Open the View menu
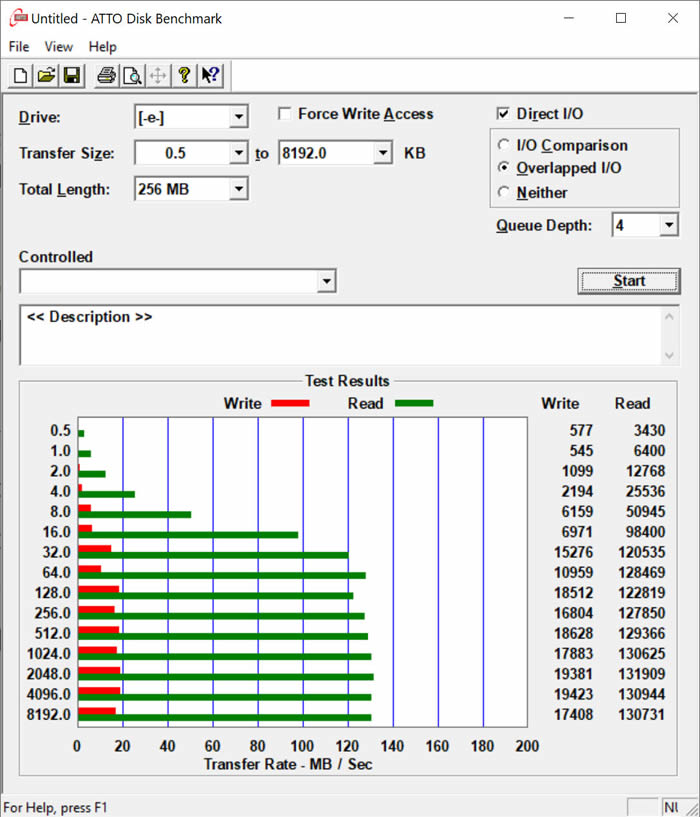 [x=58, y=47]
